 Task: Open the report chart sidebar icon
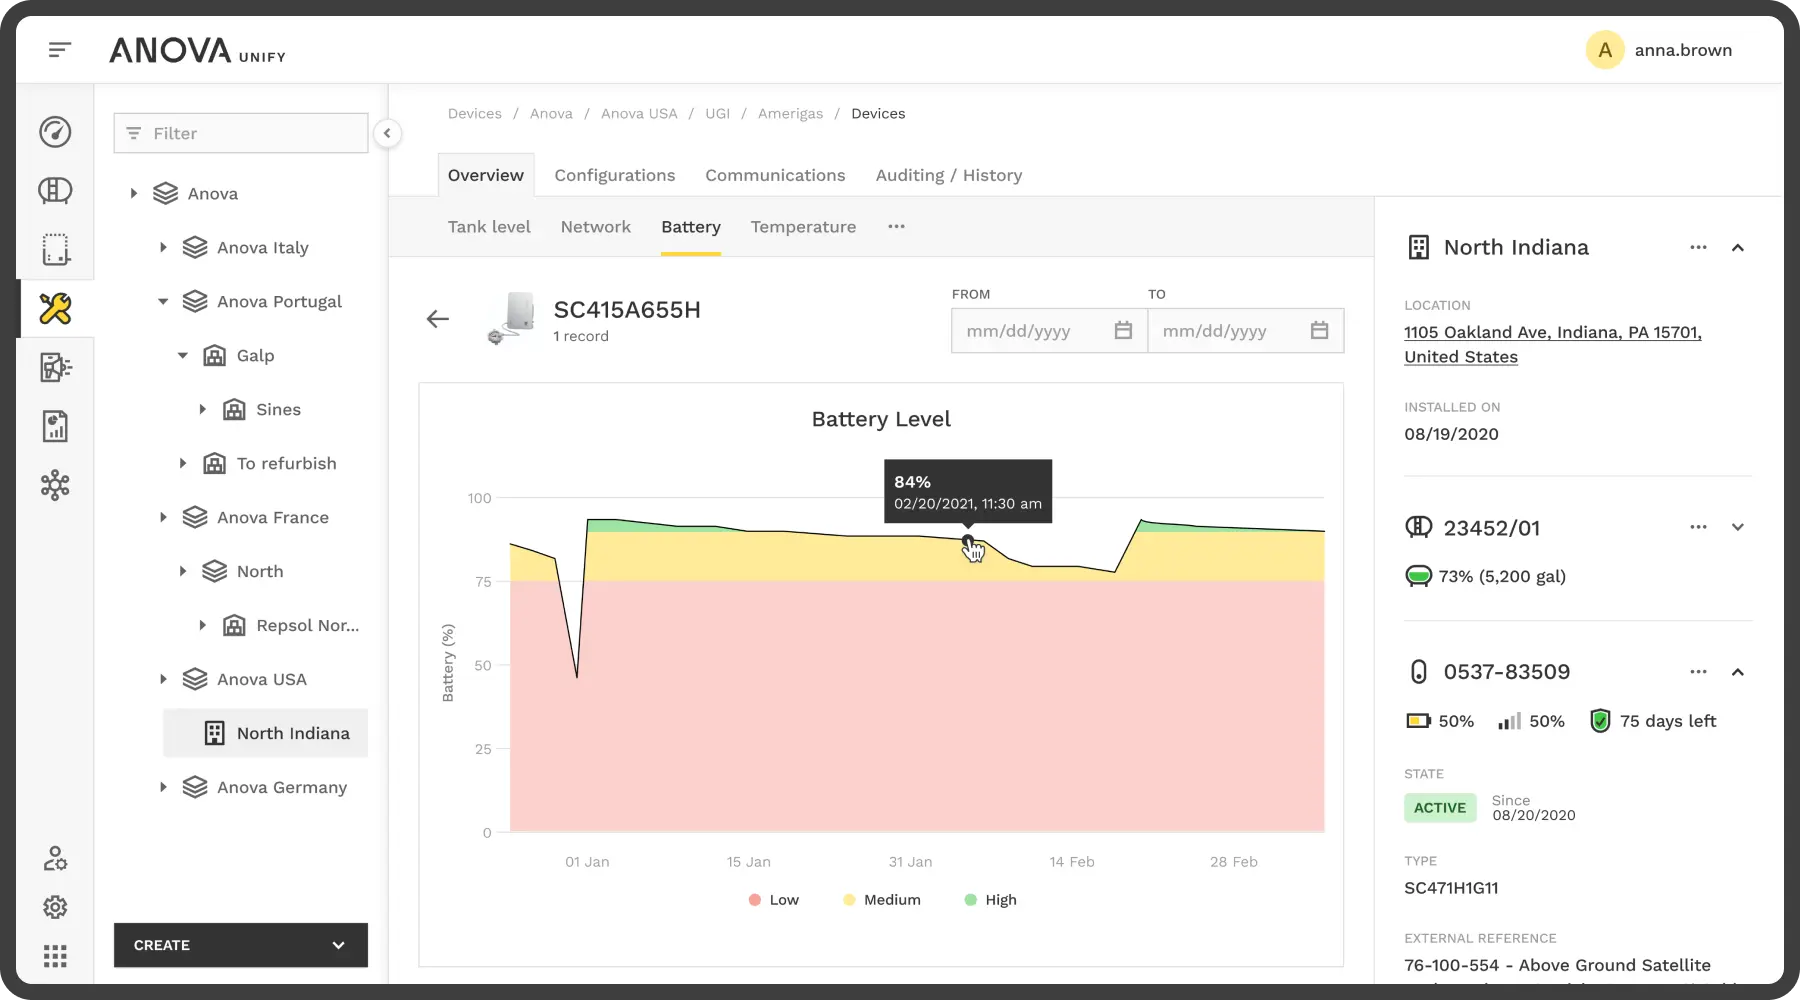click(x=55, y=427)
